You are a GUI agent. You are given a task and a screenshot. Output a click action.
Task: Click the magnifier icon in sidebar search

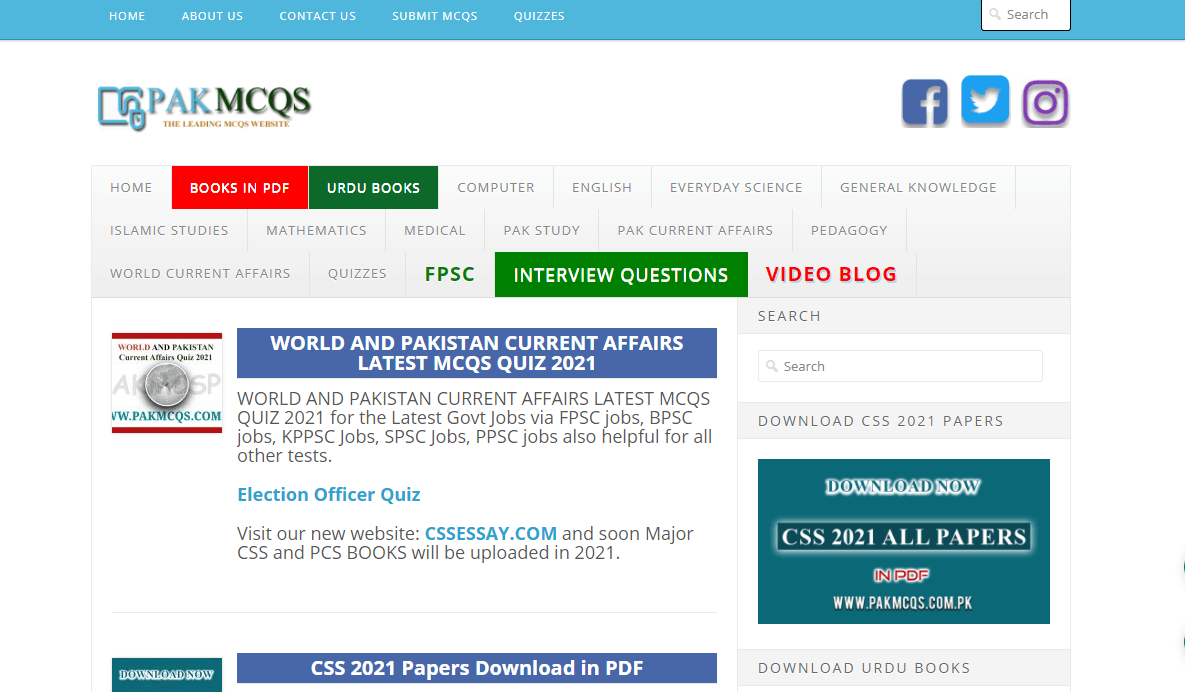(772, 366)
